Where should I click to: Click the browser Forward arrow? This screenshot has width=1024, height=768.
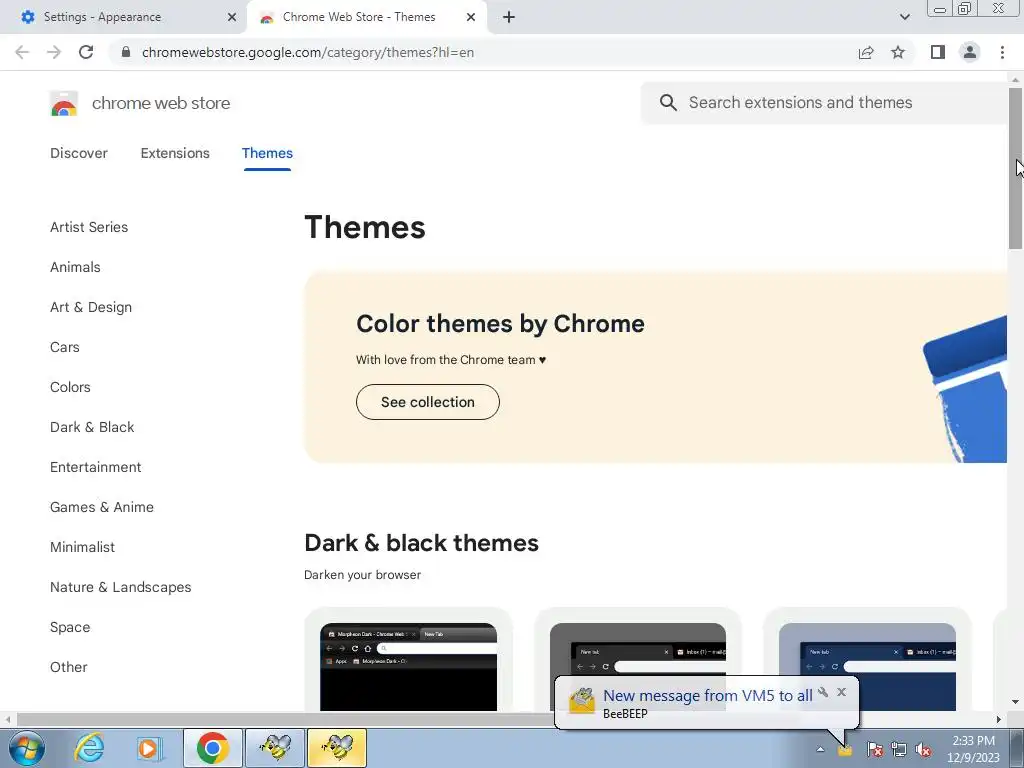[54, 52]
